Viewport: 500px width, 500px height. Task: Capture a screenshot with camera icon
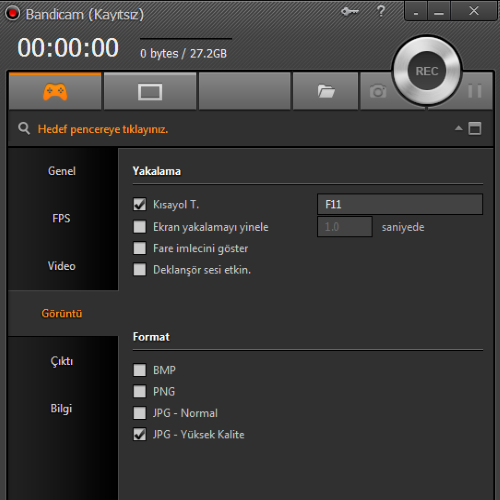coord(378,91)
